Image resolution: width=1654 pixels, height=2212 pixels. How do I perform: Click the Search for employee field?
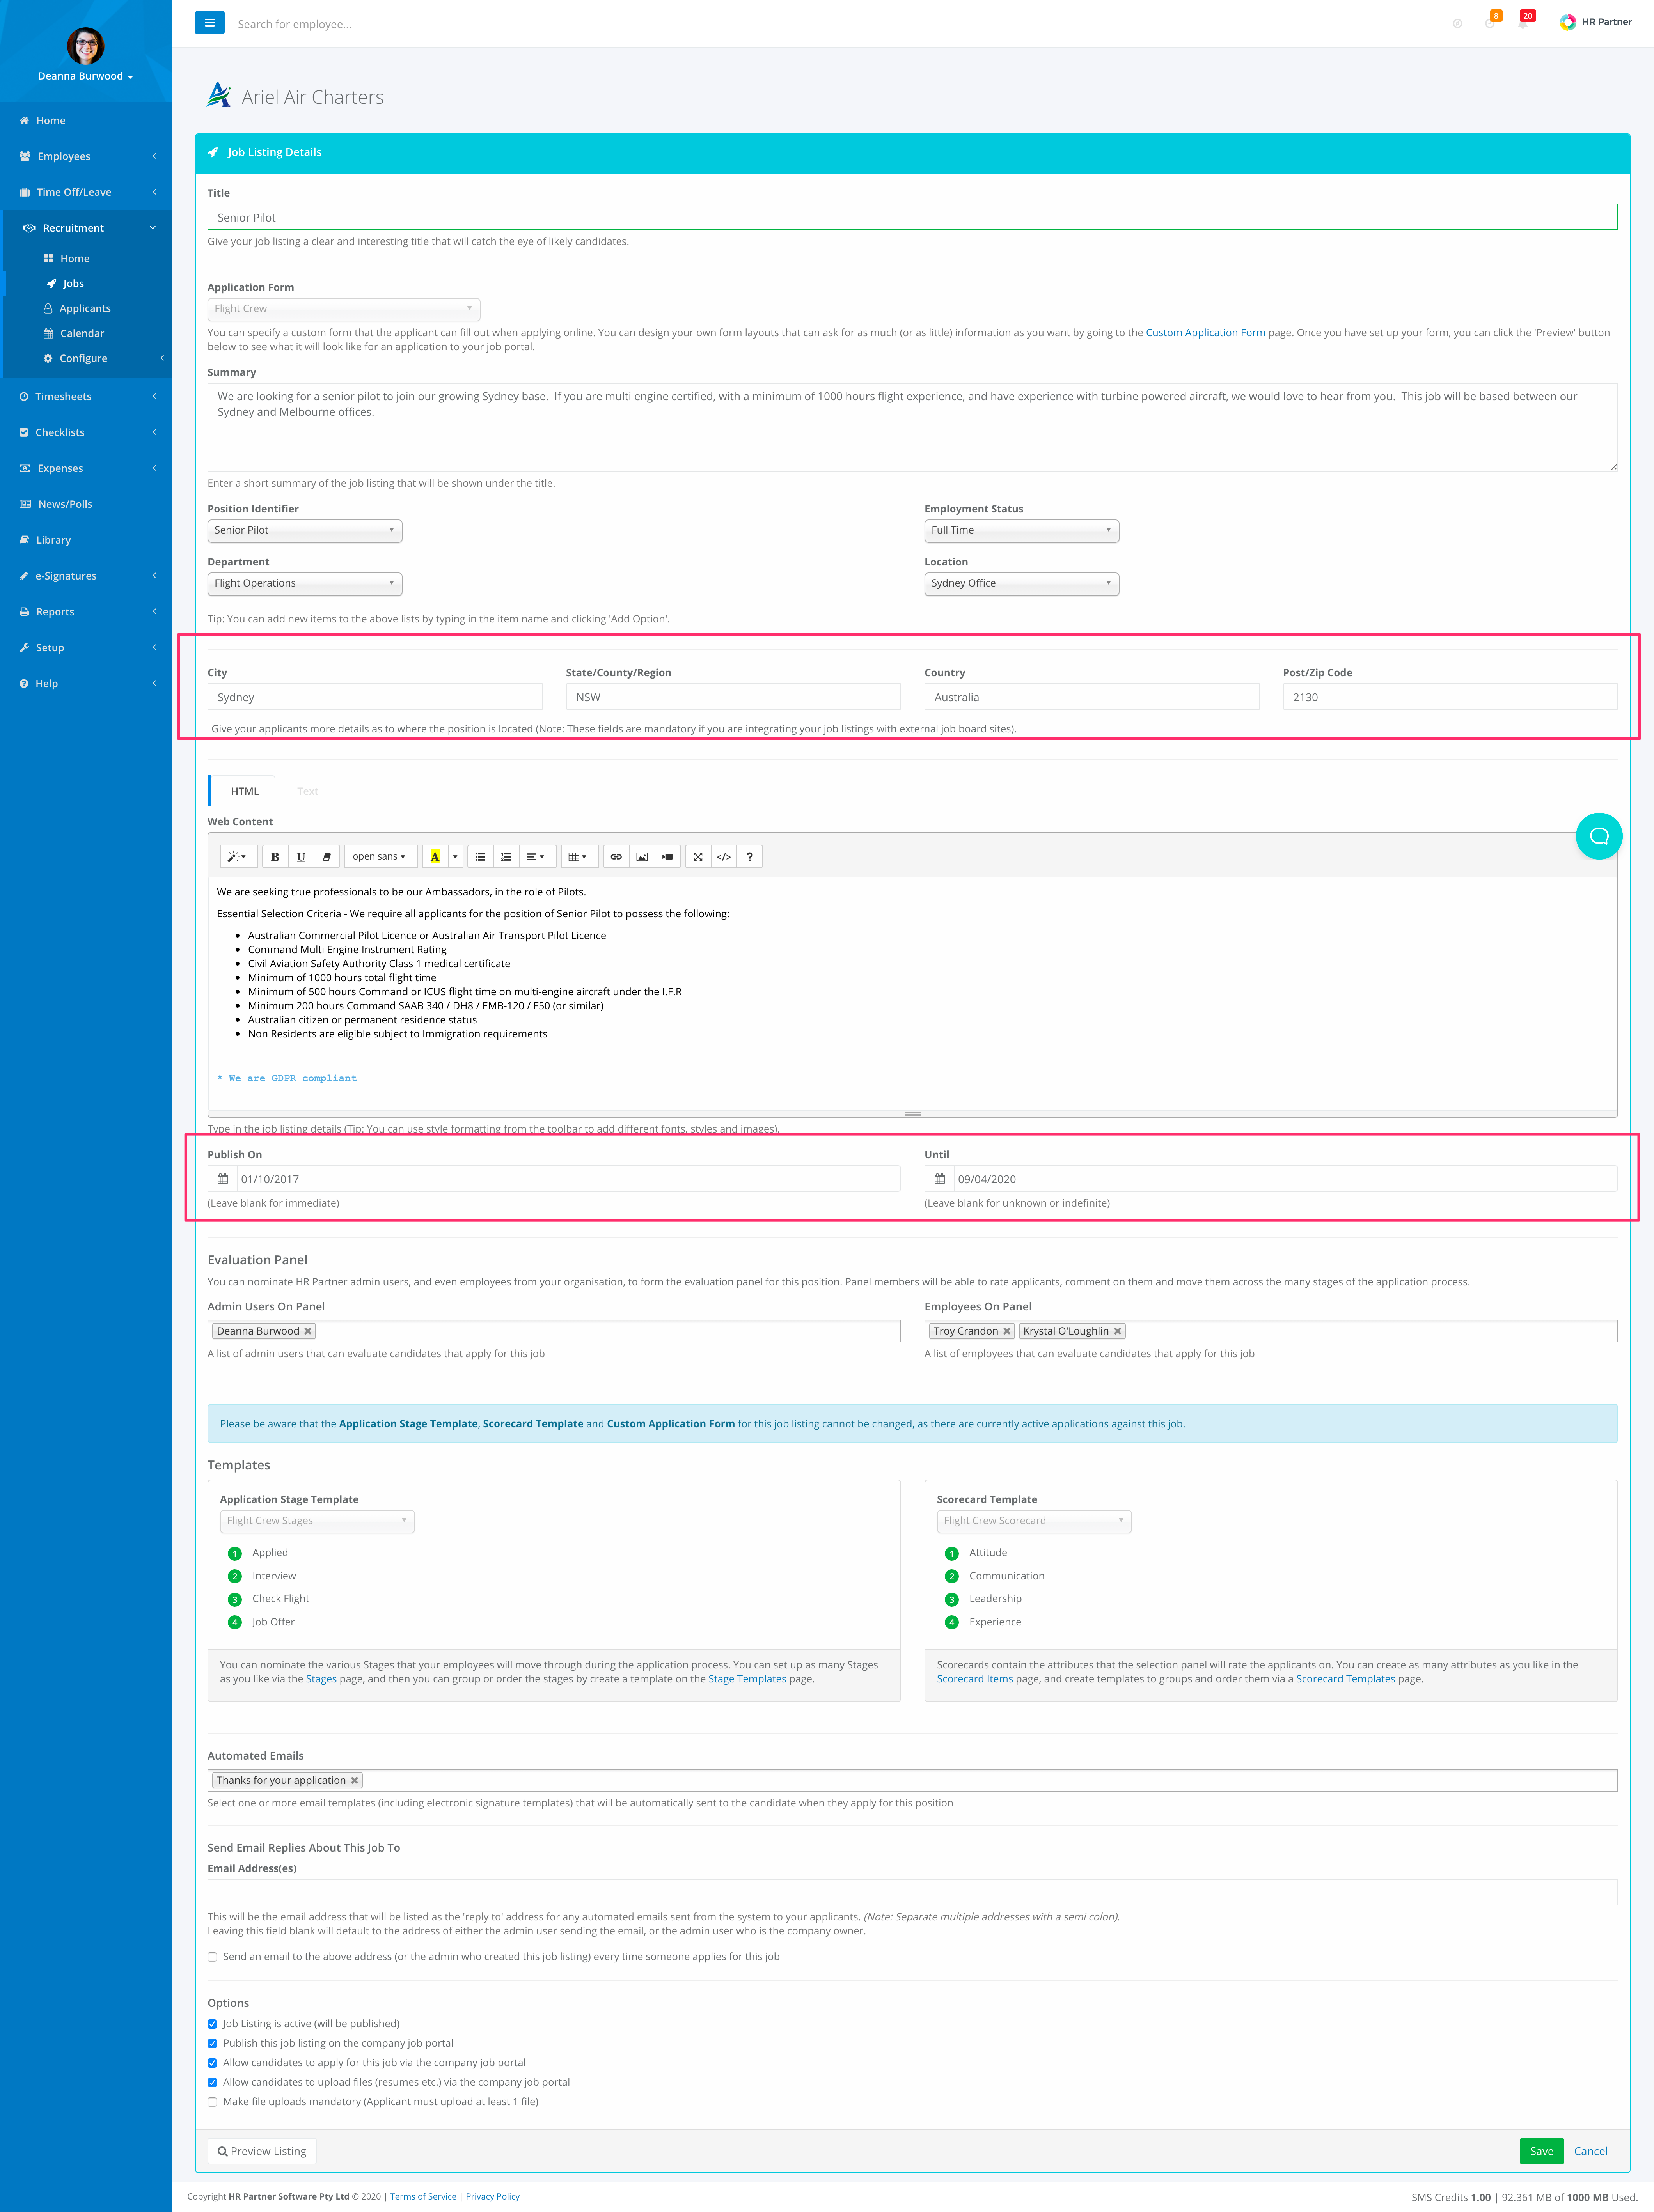tap(295, 24)
